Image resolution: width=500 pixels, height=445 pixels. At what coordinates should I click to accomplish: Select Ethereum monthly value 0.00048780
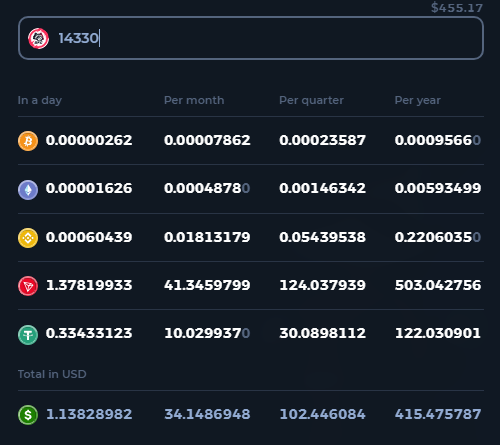(x=207, y=188)
